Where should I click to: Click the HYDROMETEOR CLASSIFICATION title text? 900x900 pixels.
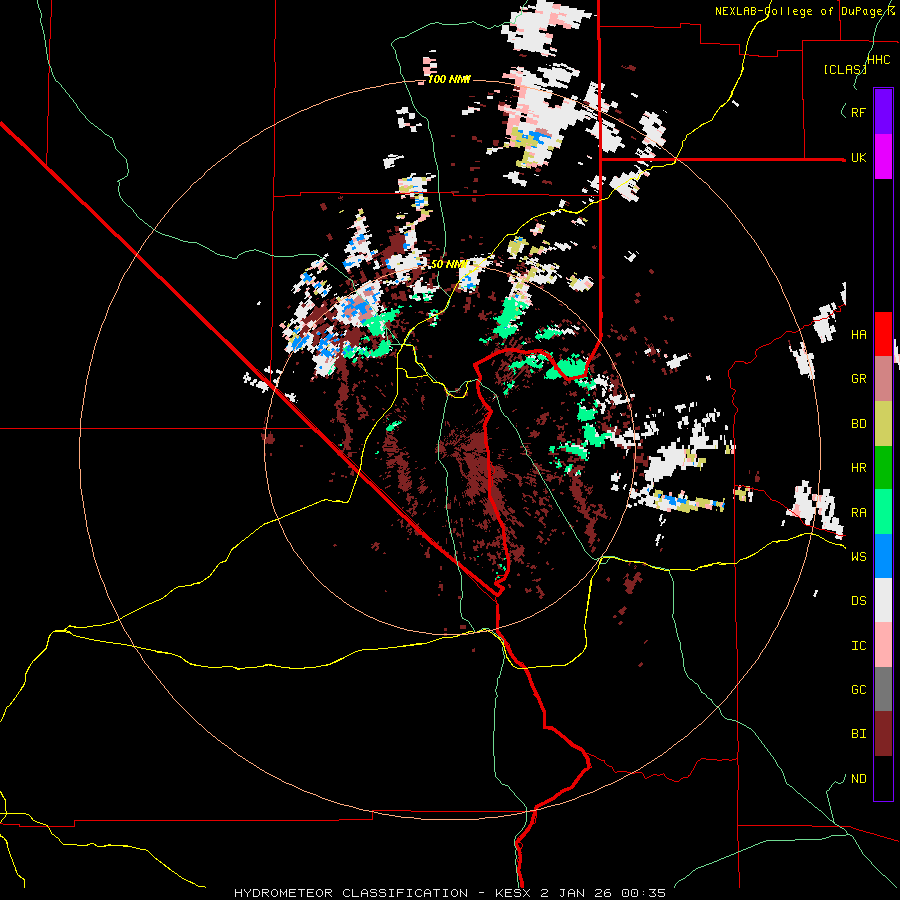click(x=351, y=893)
